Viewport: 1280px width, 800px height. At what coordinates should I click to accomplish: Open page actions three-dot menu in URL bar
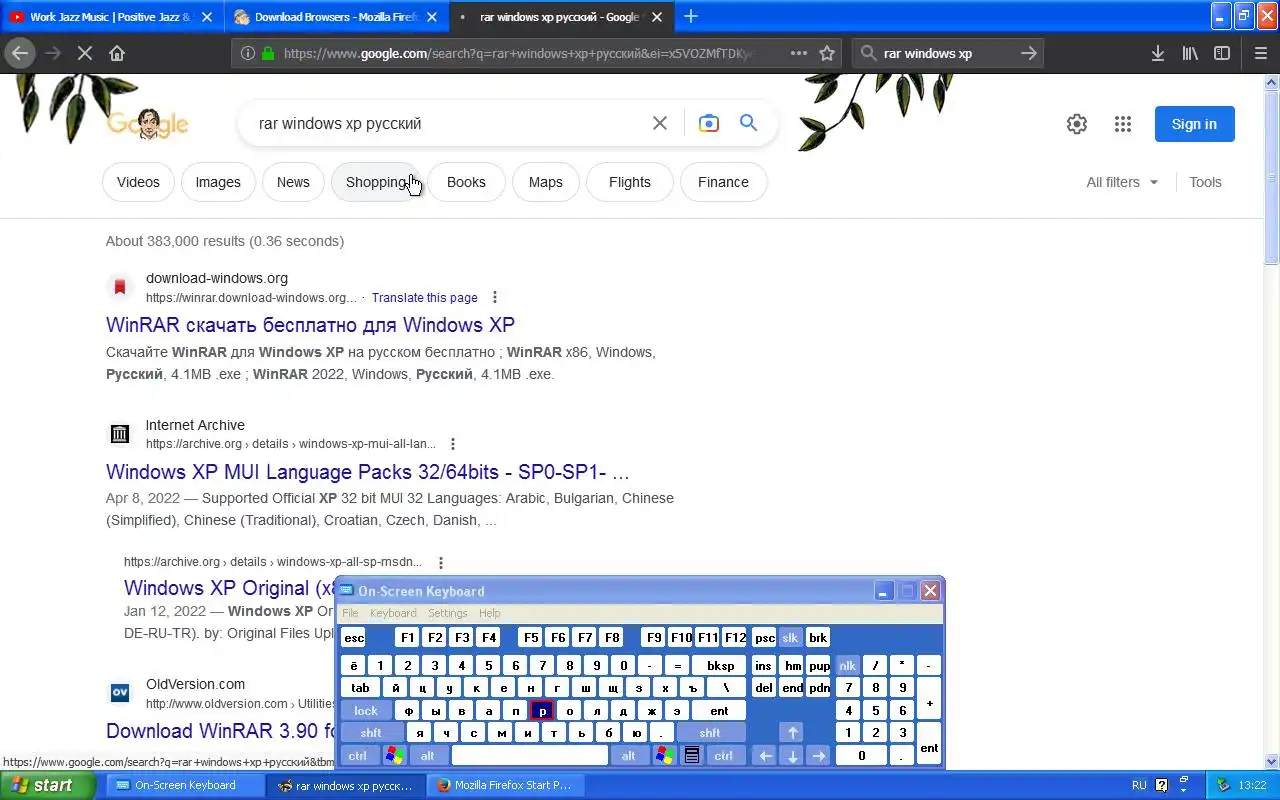[799, 53]
